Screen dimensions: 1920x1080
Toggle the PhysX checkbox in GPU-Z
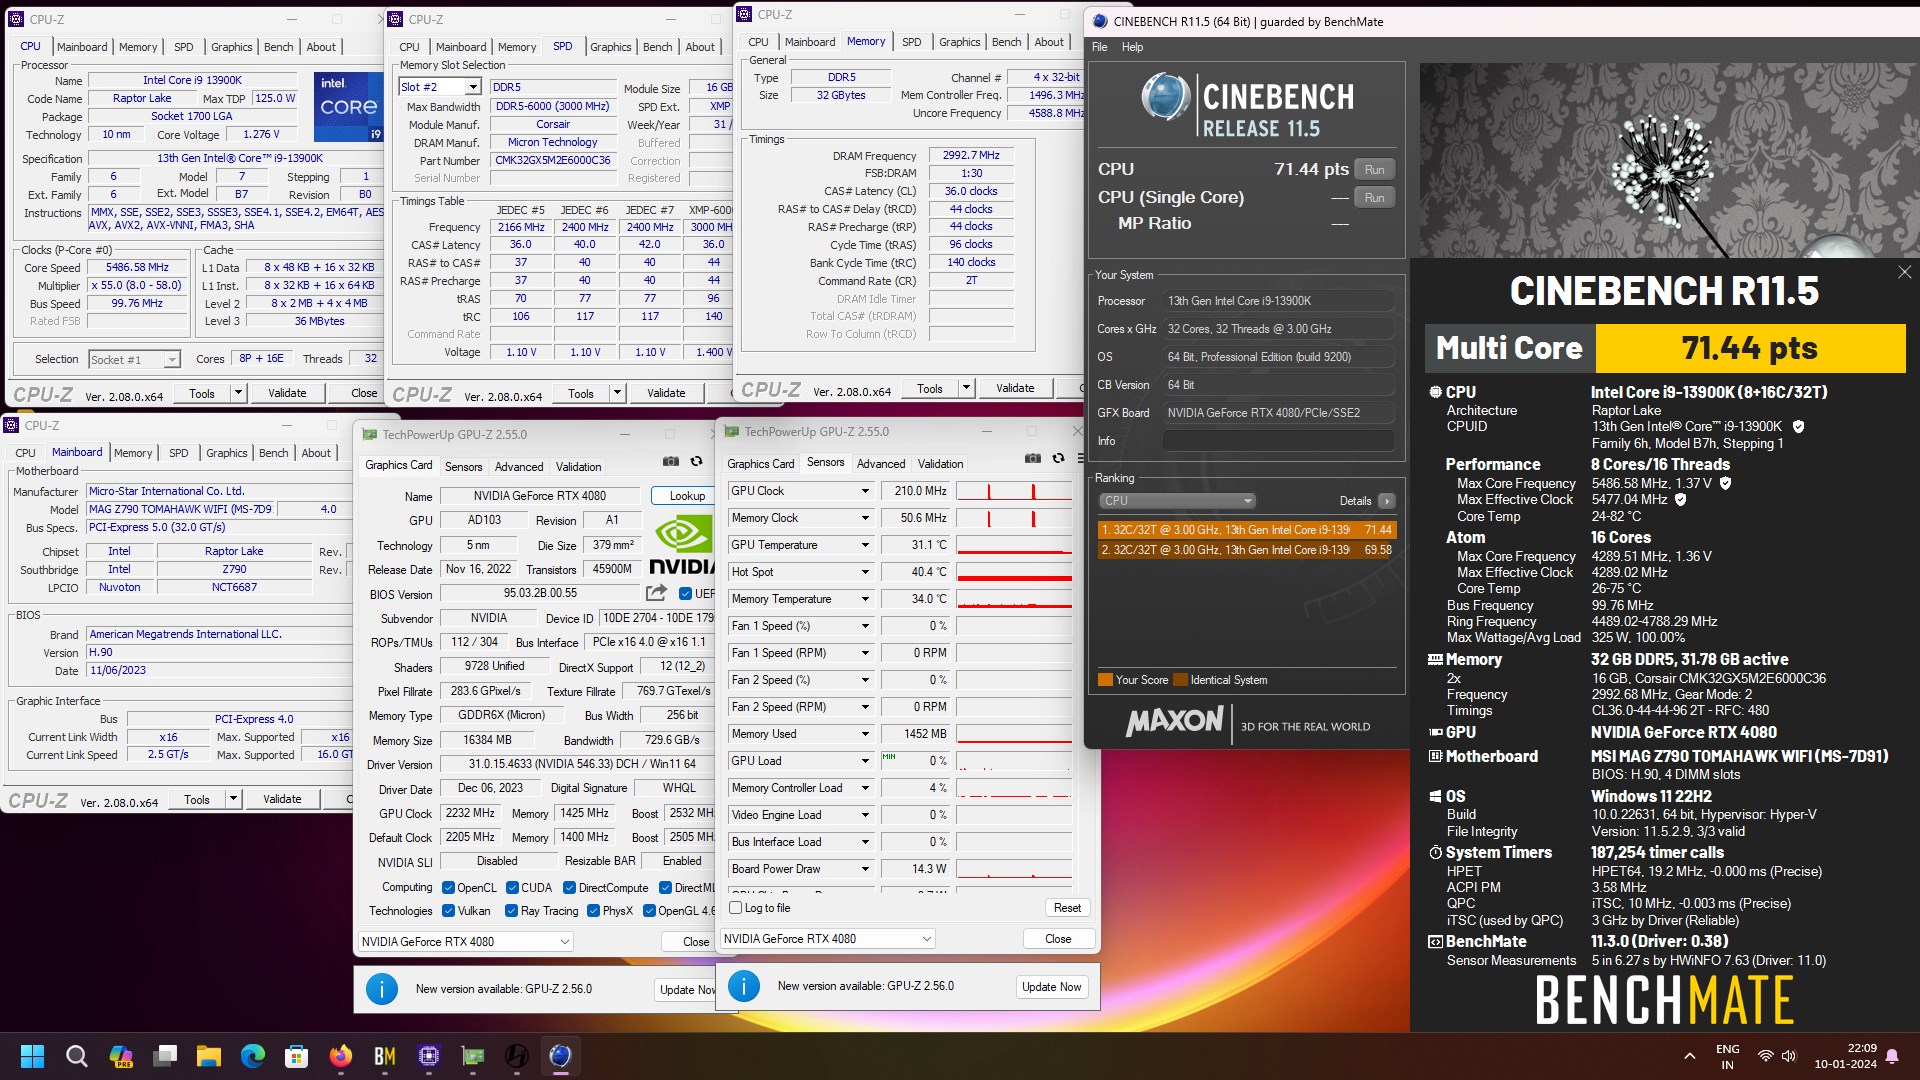593,911
